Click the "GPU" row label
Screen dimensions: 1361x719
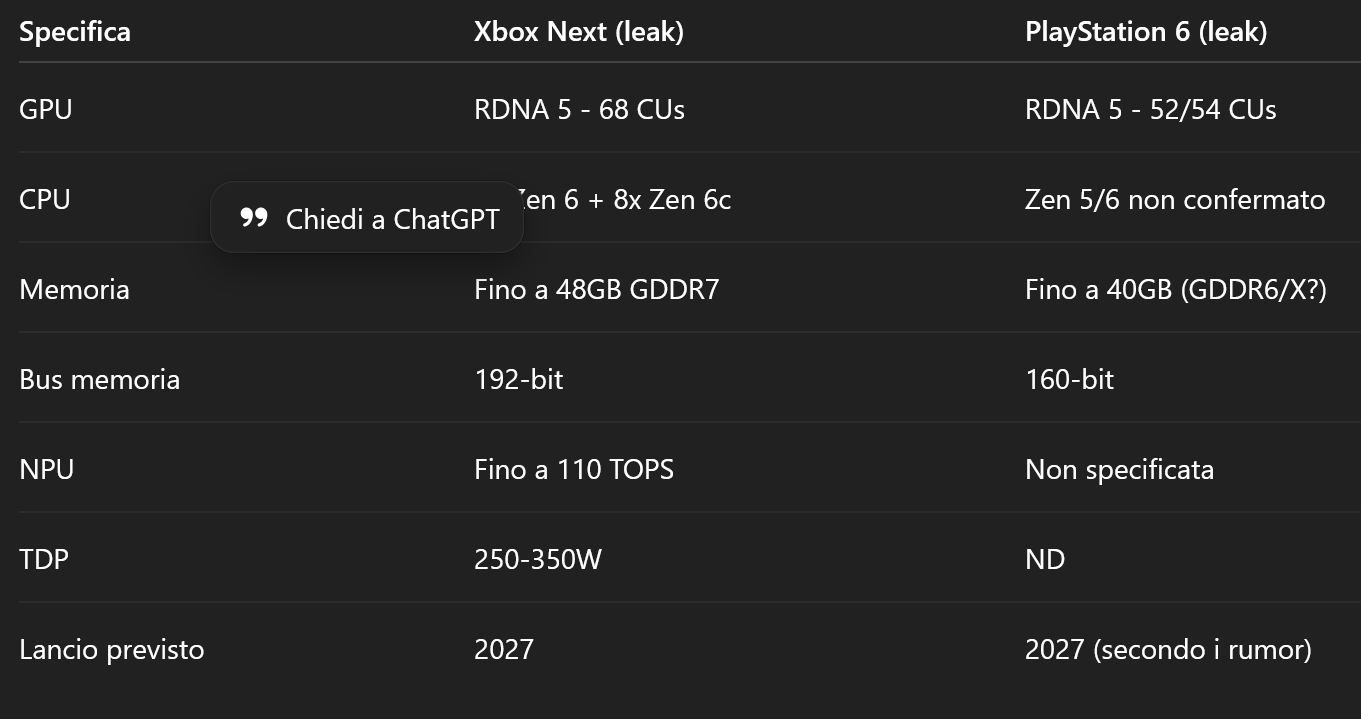[46, 109]
